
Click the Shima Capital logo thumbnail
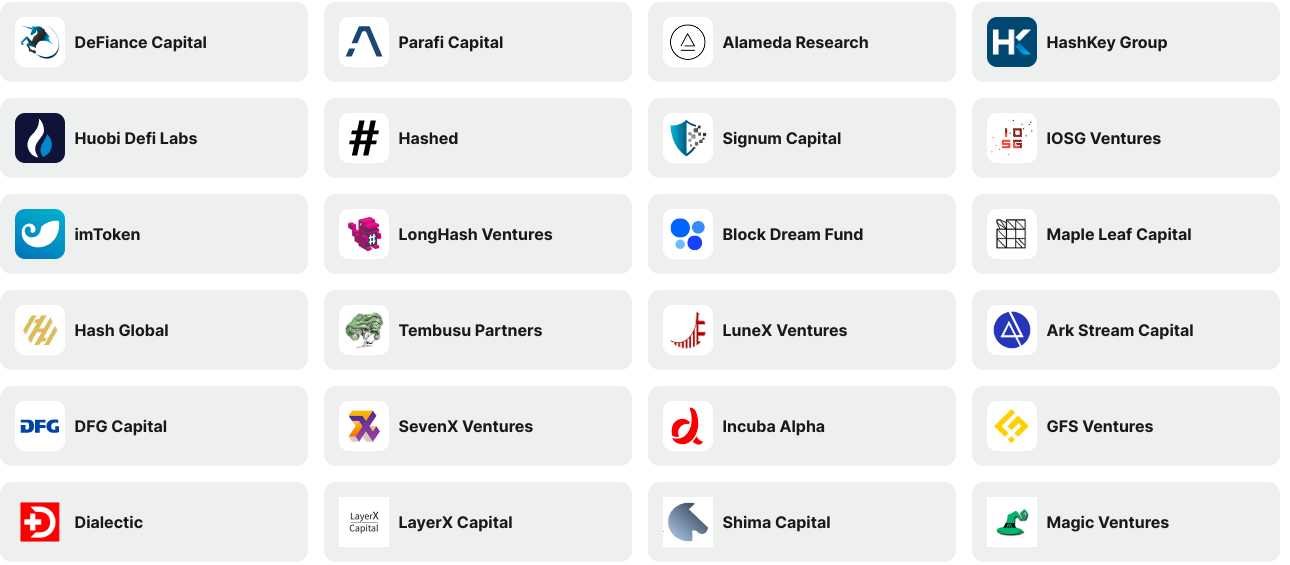(x=688, y=522)
